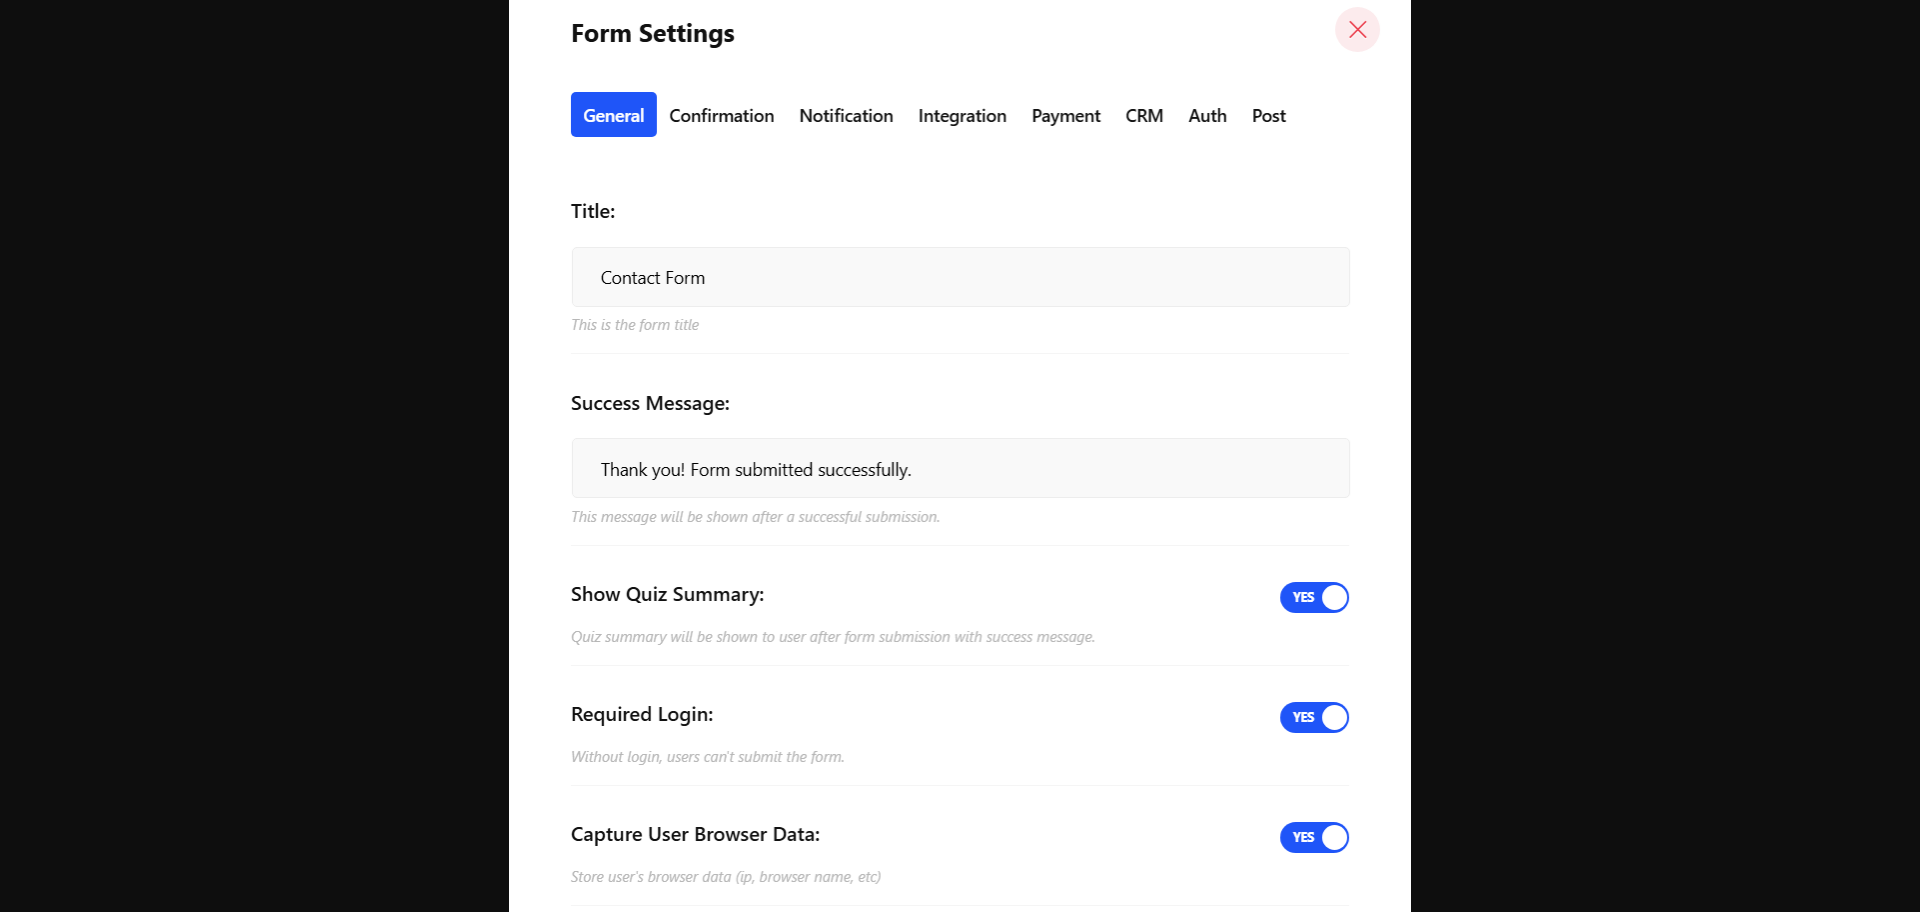1920x912 pixels.
Task: Toggle Capture User Browser Data off
Action: 1314,837
